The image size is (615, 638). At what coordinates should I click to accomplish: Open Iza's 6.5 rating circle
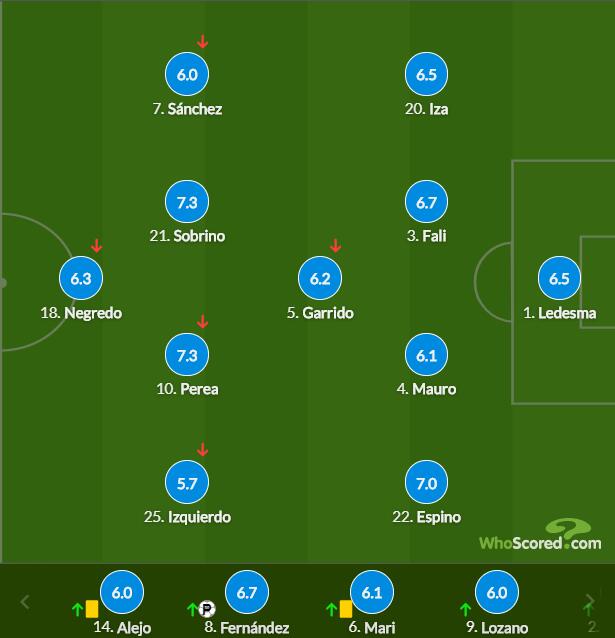click(426, 75)
